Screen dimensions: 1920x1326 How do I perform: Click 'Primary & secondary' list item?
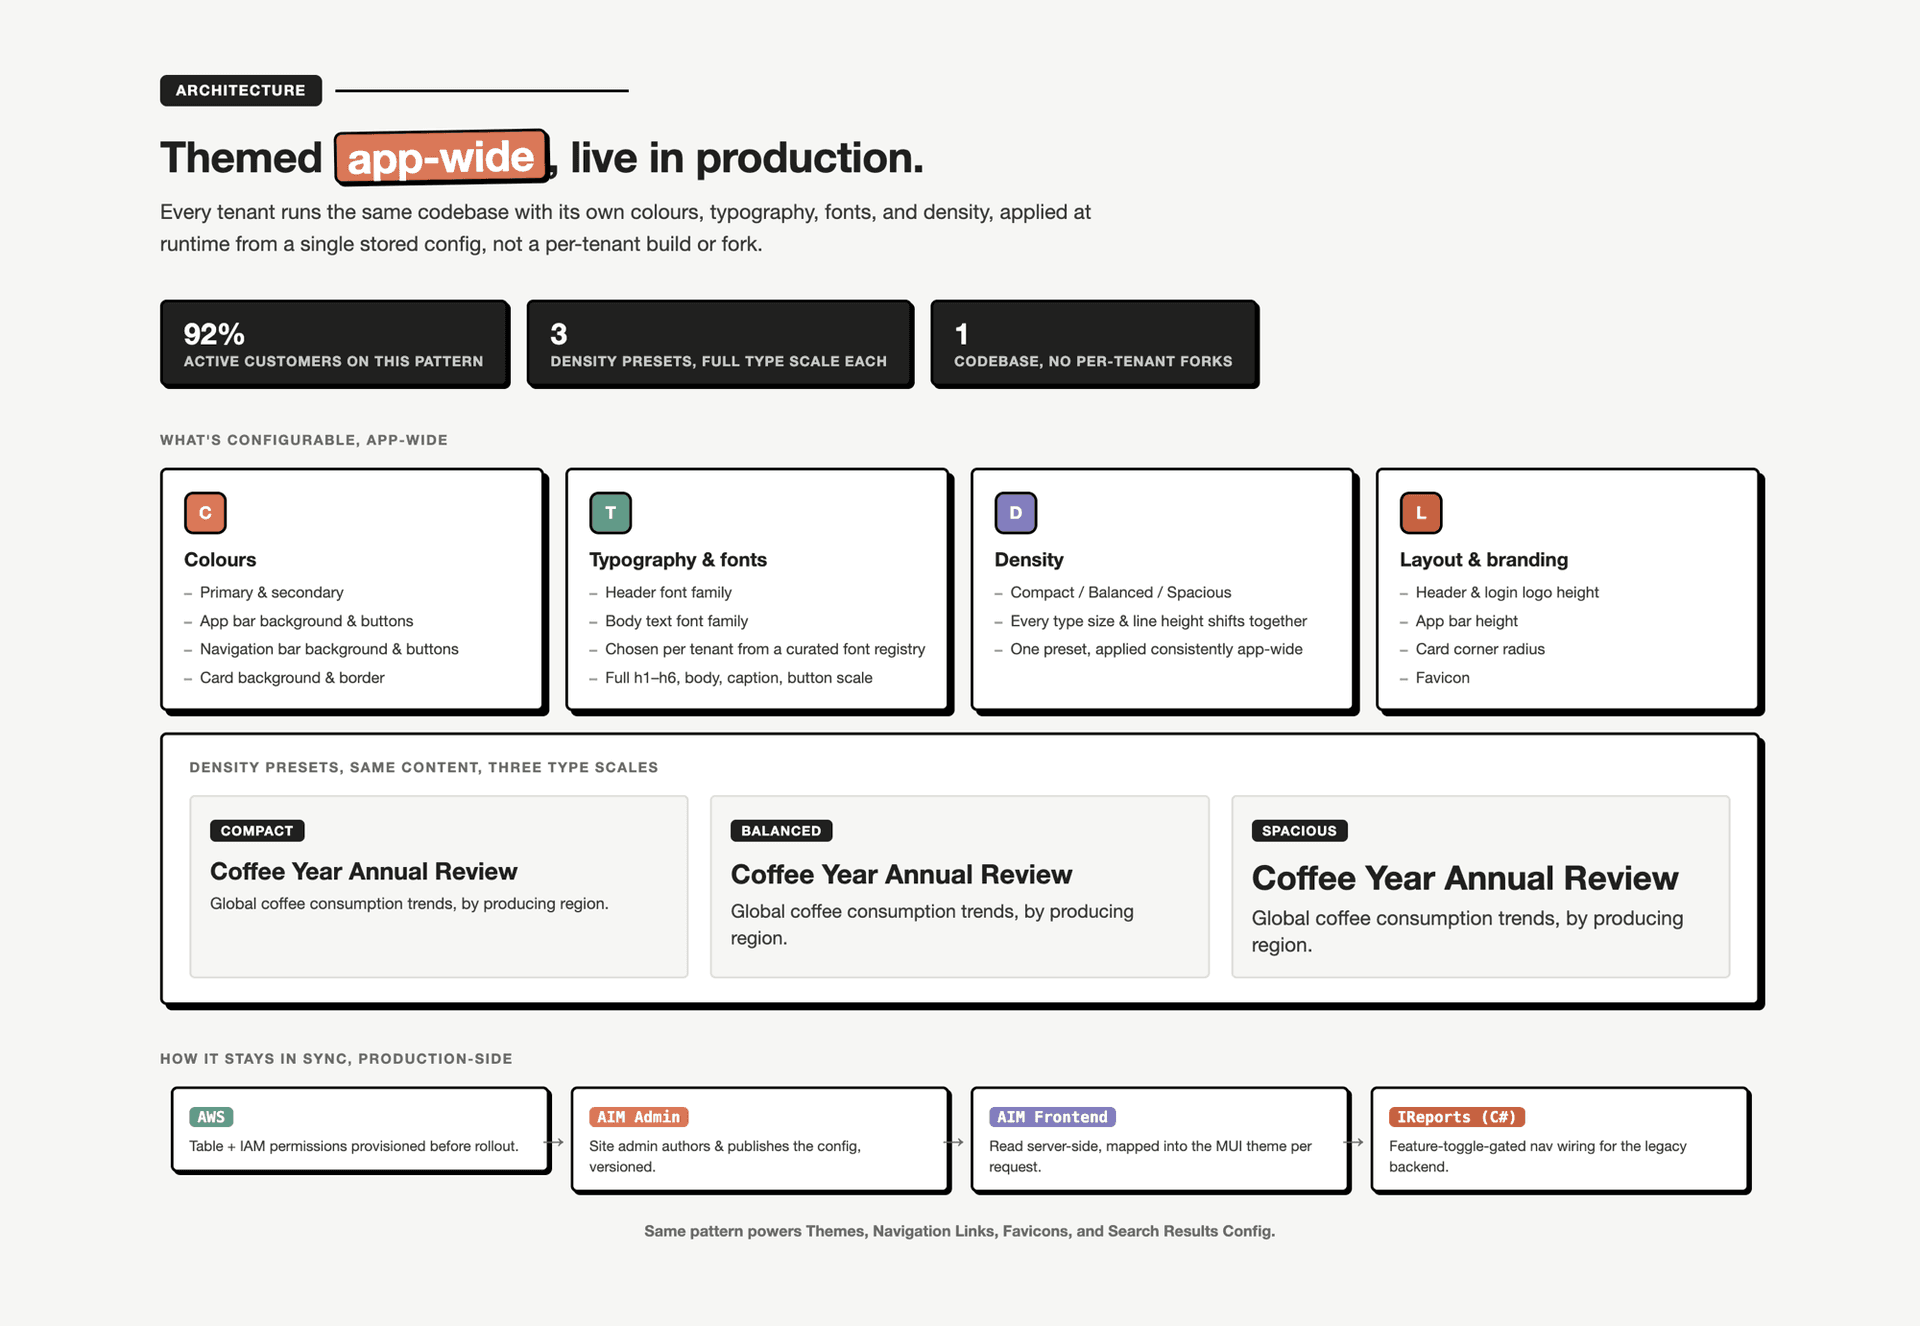click(x=272, y=592)
